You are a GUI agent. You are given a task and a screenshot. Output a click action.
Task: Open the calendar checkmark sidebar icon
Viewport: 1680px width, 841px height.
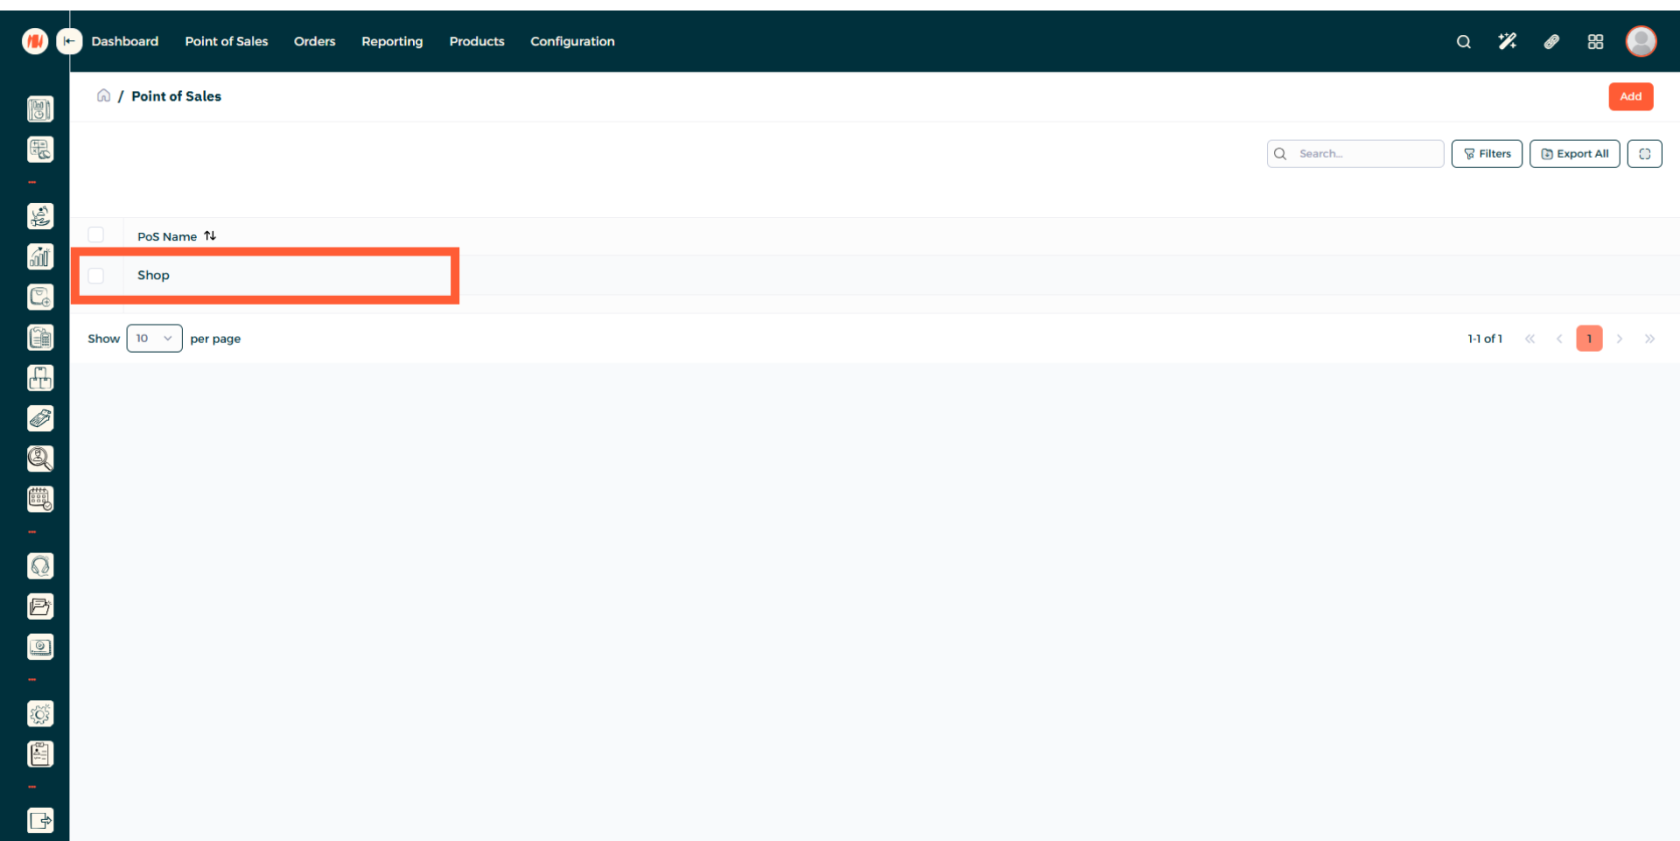click(40, 499)
